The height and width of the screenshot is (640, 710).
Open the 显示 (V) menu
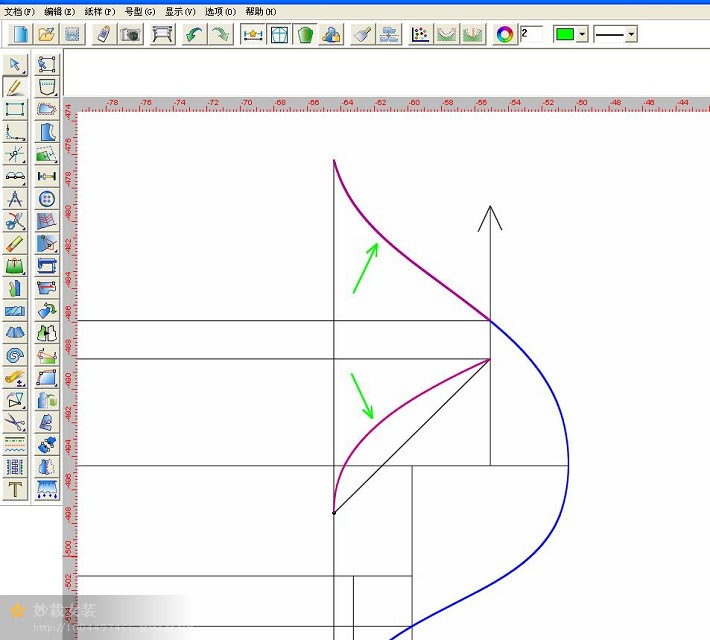click(180, 11)
